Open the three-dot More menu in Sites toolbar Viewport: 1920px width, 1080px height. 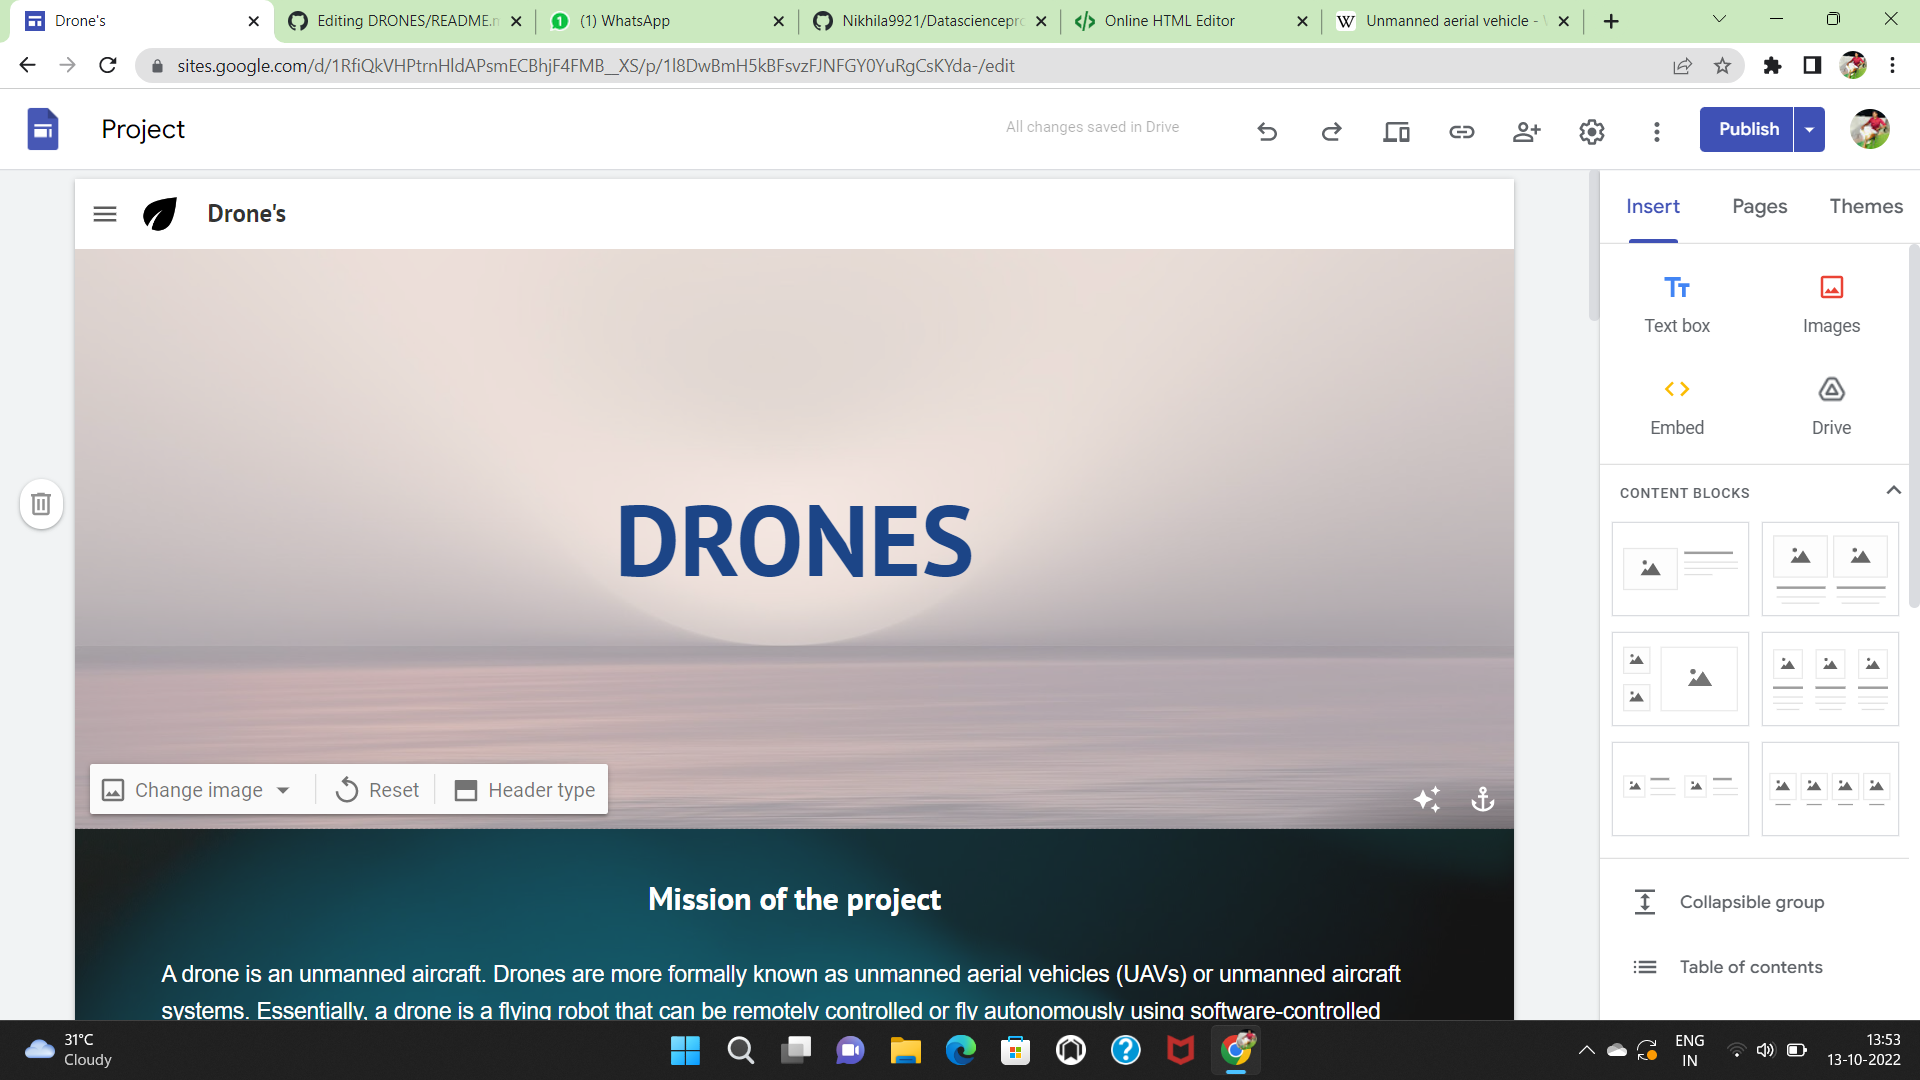(x=1656, y=131)
